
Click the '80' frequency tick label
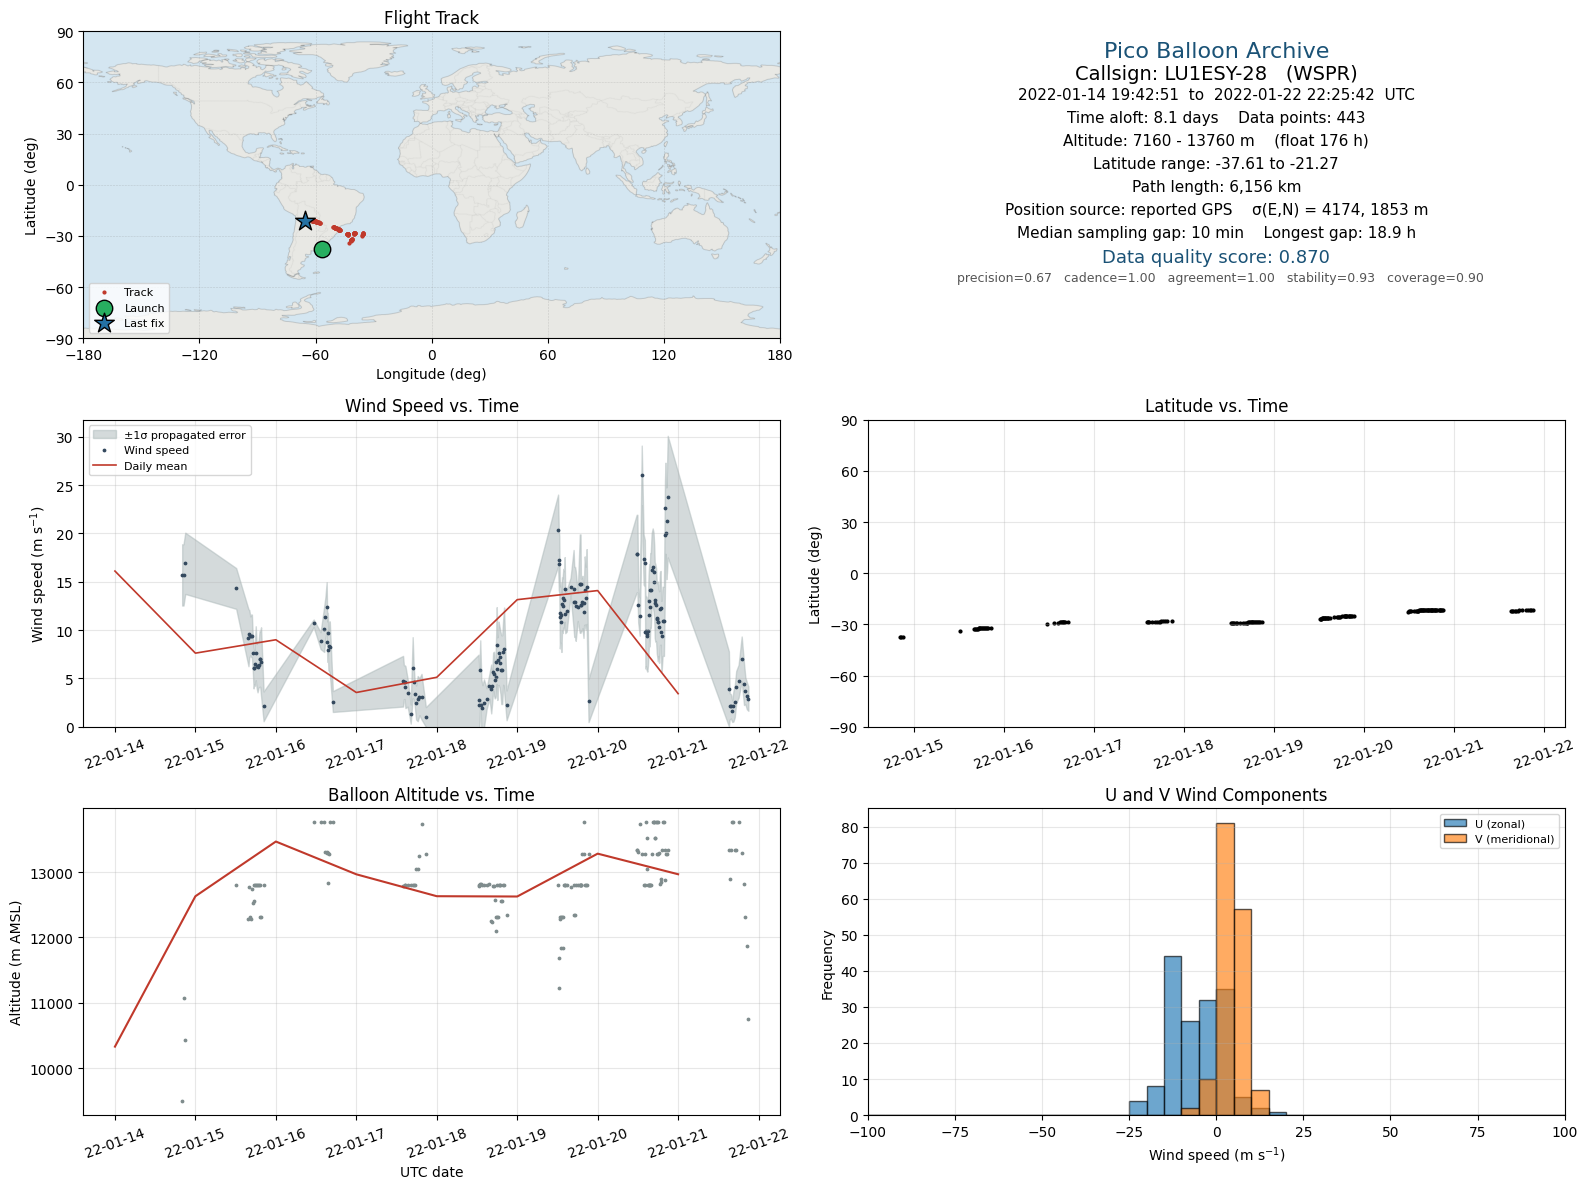(x=851, y=828)
